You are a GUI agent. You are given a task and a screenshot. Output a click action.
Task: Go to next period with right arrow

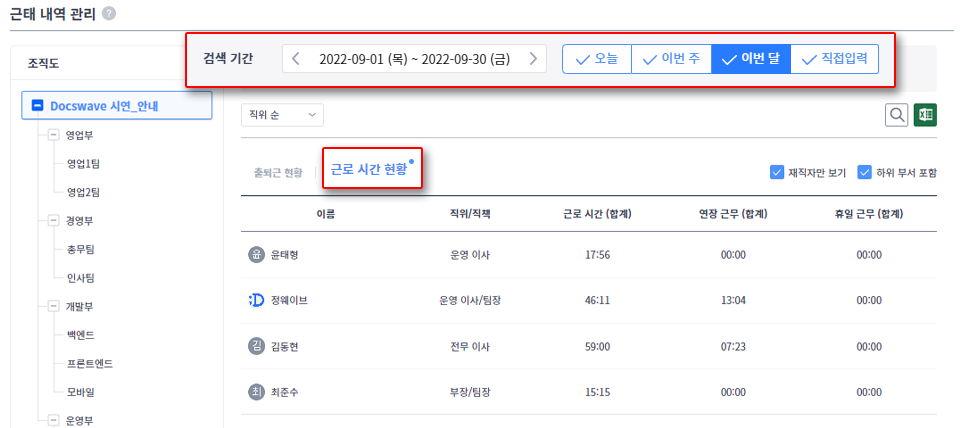point(533,59)
